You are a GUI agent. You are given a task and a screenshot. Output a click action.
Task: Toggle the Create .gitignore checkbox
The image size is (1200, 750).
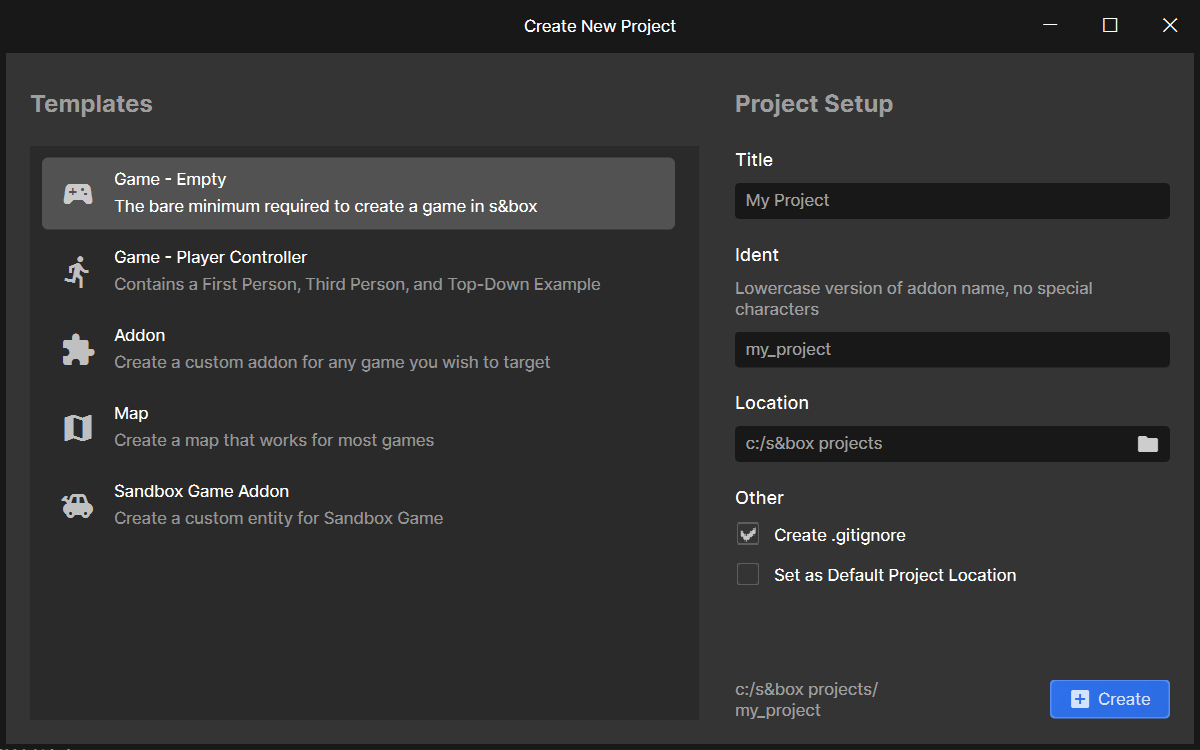(748, 535)
